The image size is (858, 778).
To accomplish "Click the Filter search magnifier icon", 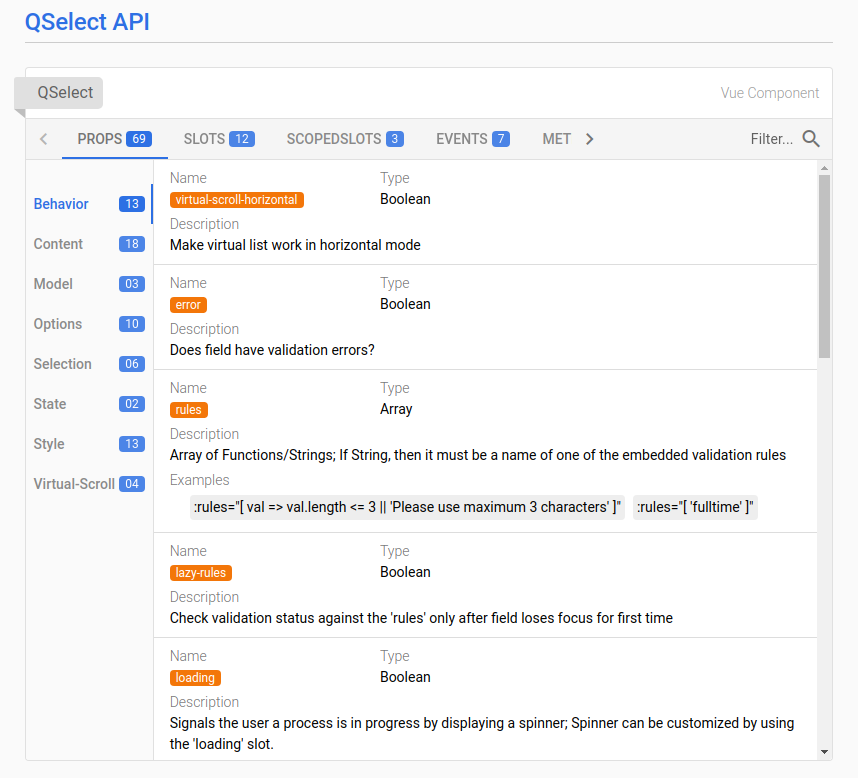I will click(x=810, y=139).
